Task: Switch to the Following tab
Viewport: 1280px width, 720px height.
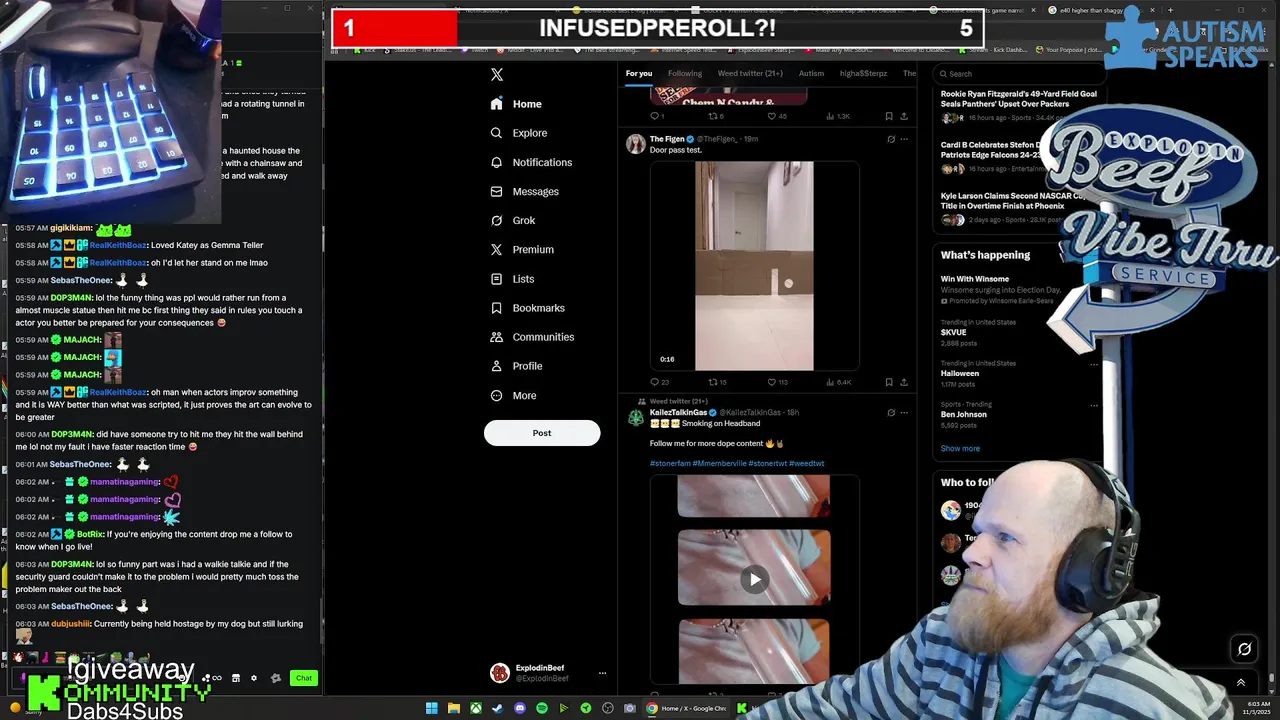Action: point(685,73)
